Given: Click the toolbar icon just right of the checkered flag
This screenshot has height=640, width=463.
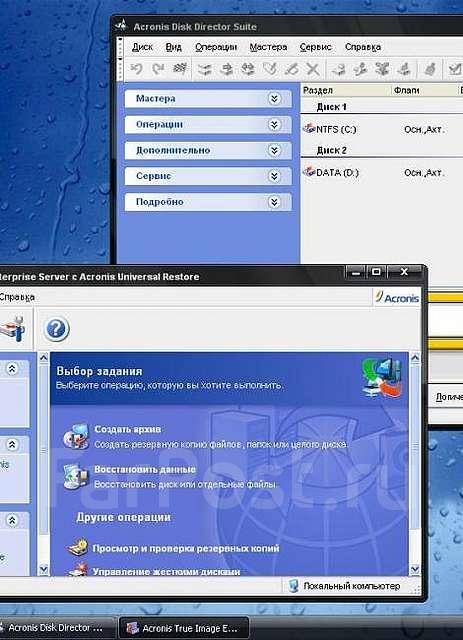Looking at the screenshot, I should coord(204,69).
